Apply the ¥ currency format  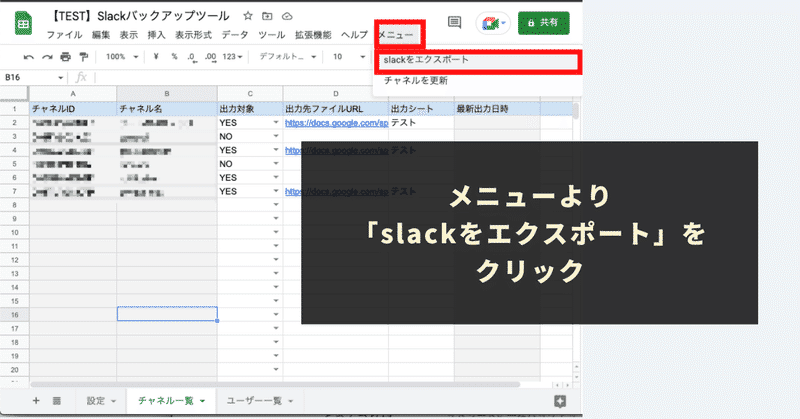(156, 57)
